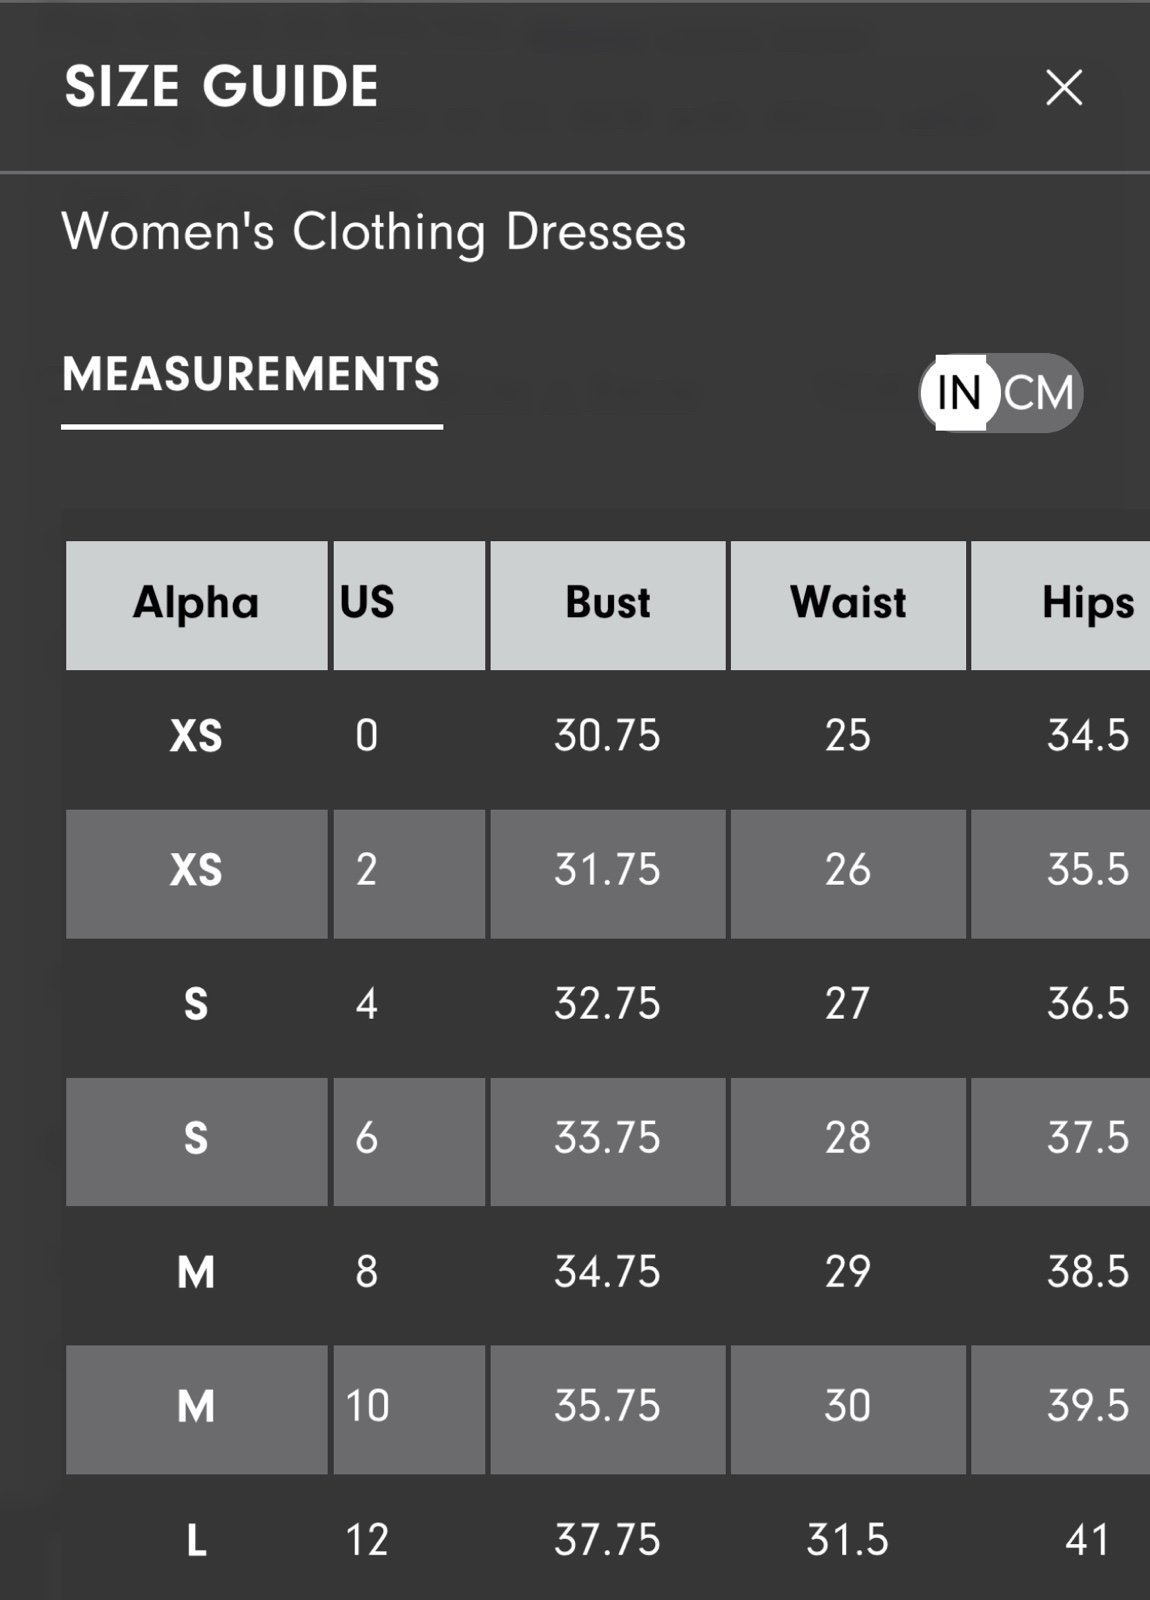Click the Alpha column header
Image resolution: width=1150 pixels, height=1600 pixels.
196,604
